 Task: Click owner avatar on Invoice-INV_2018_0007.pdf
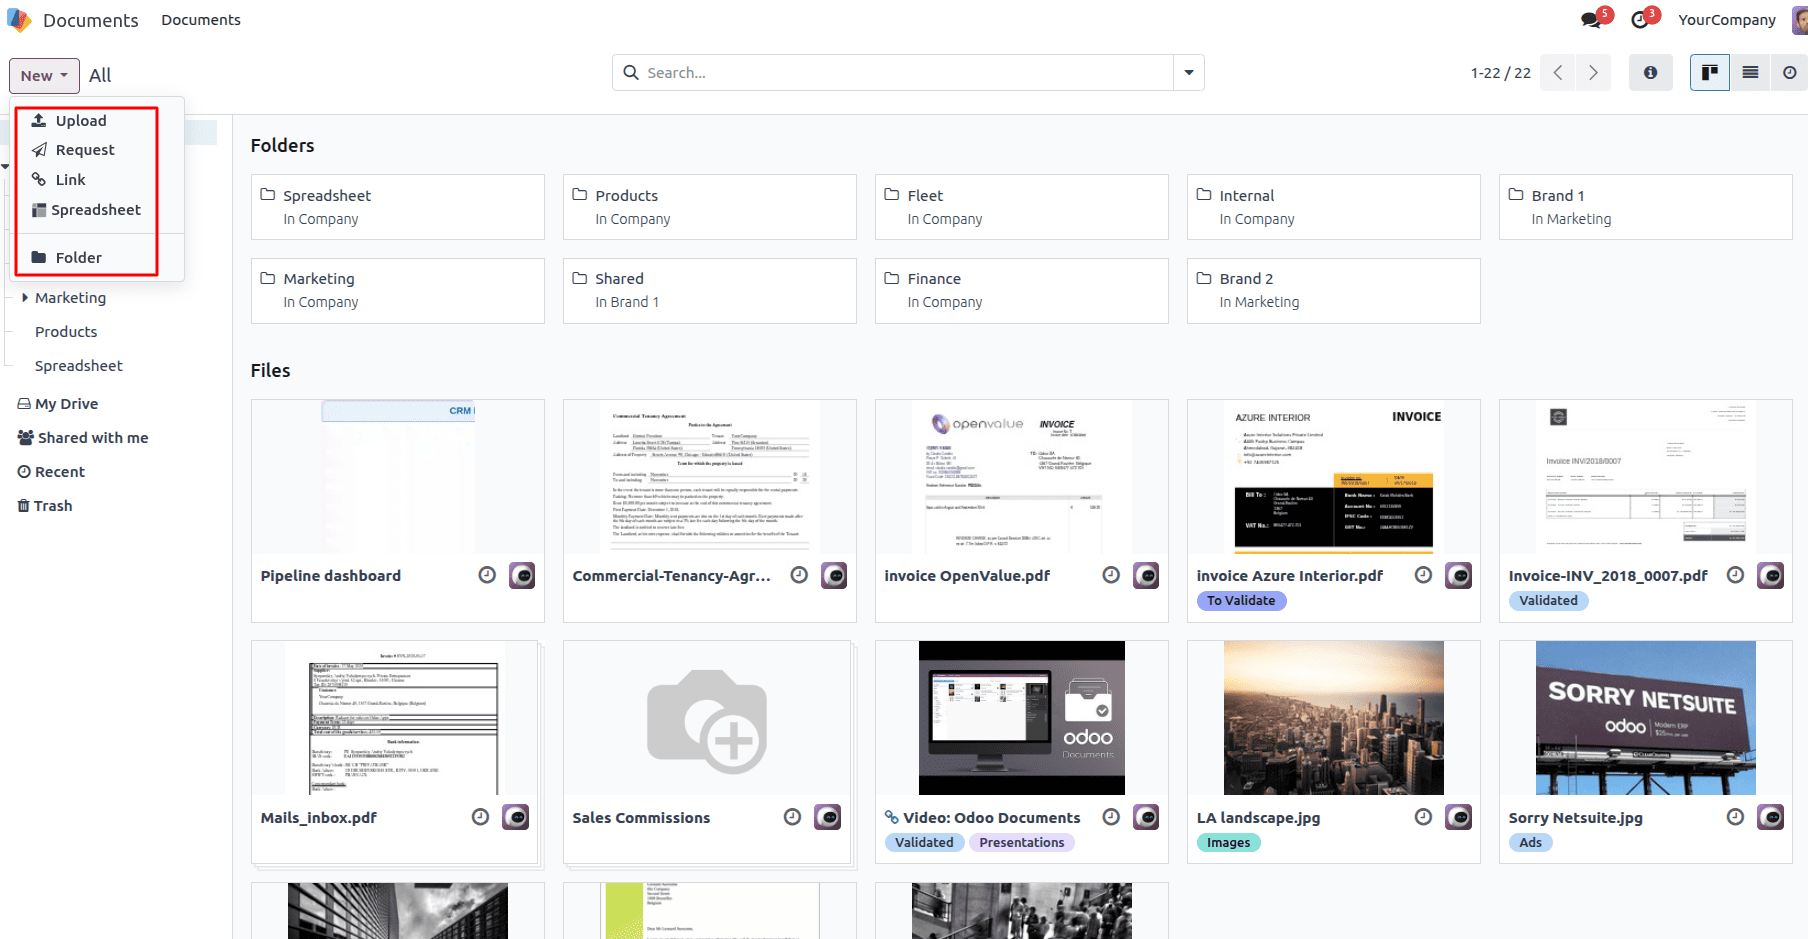click(1770, 576)
